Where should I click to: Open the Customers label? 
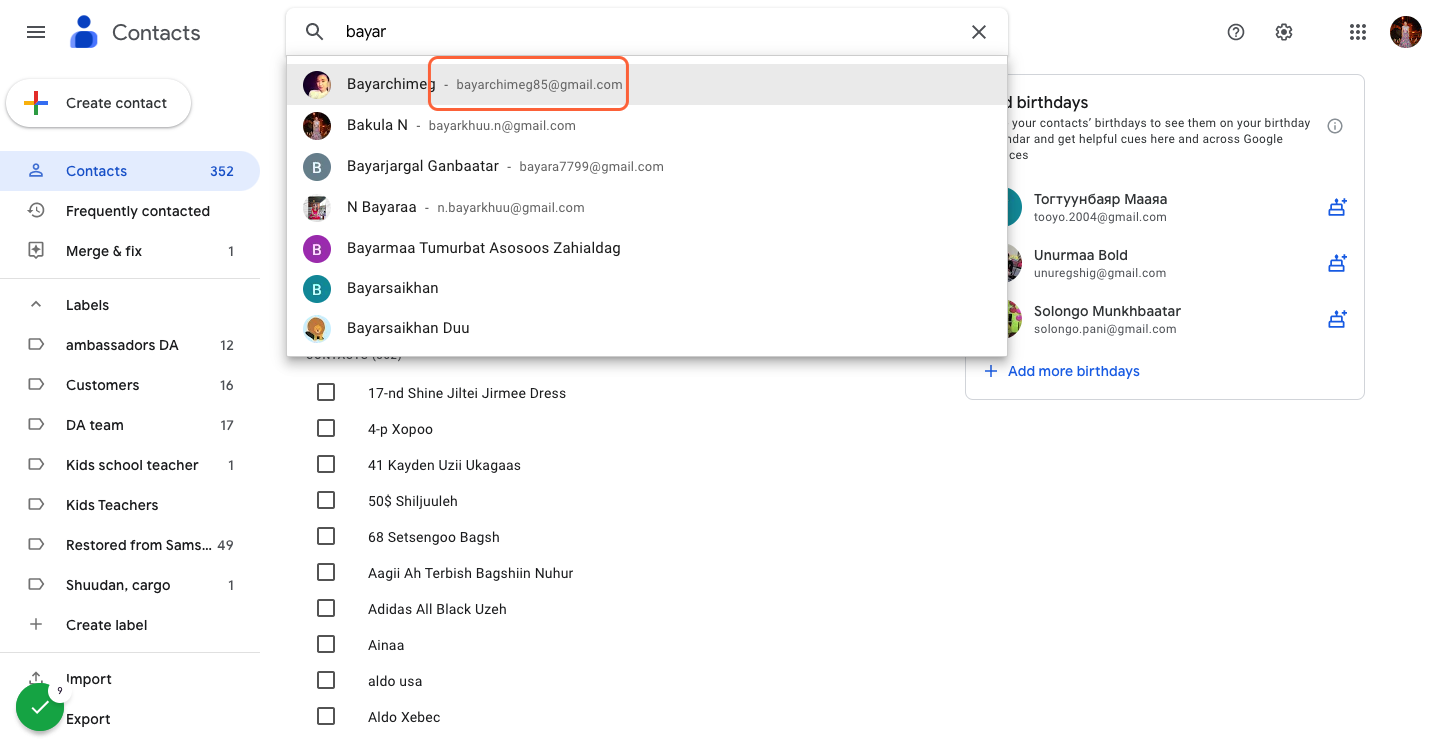tap(130, 385)
